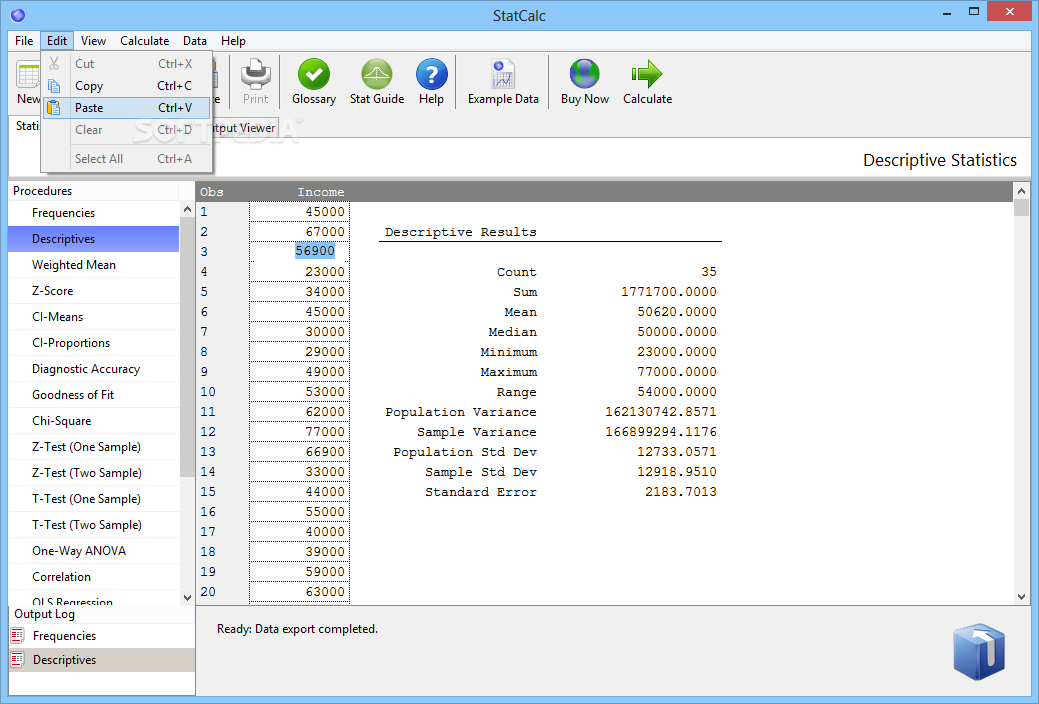Click the Frequencies output log icon
The width and height of the screenshot is (1039, 704).
coord(18,636)
